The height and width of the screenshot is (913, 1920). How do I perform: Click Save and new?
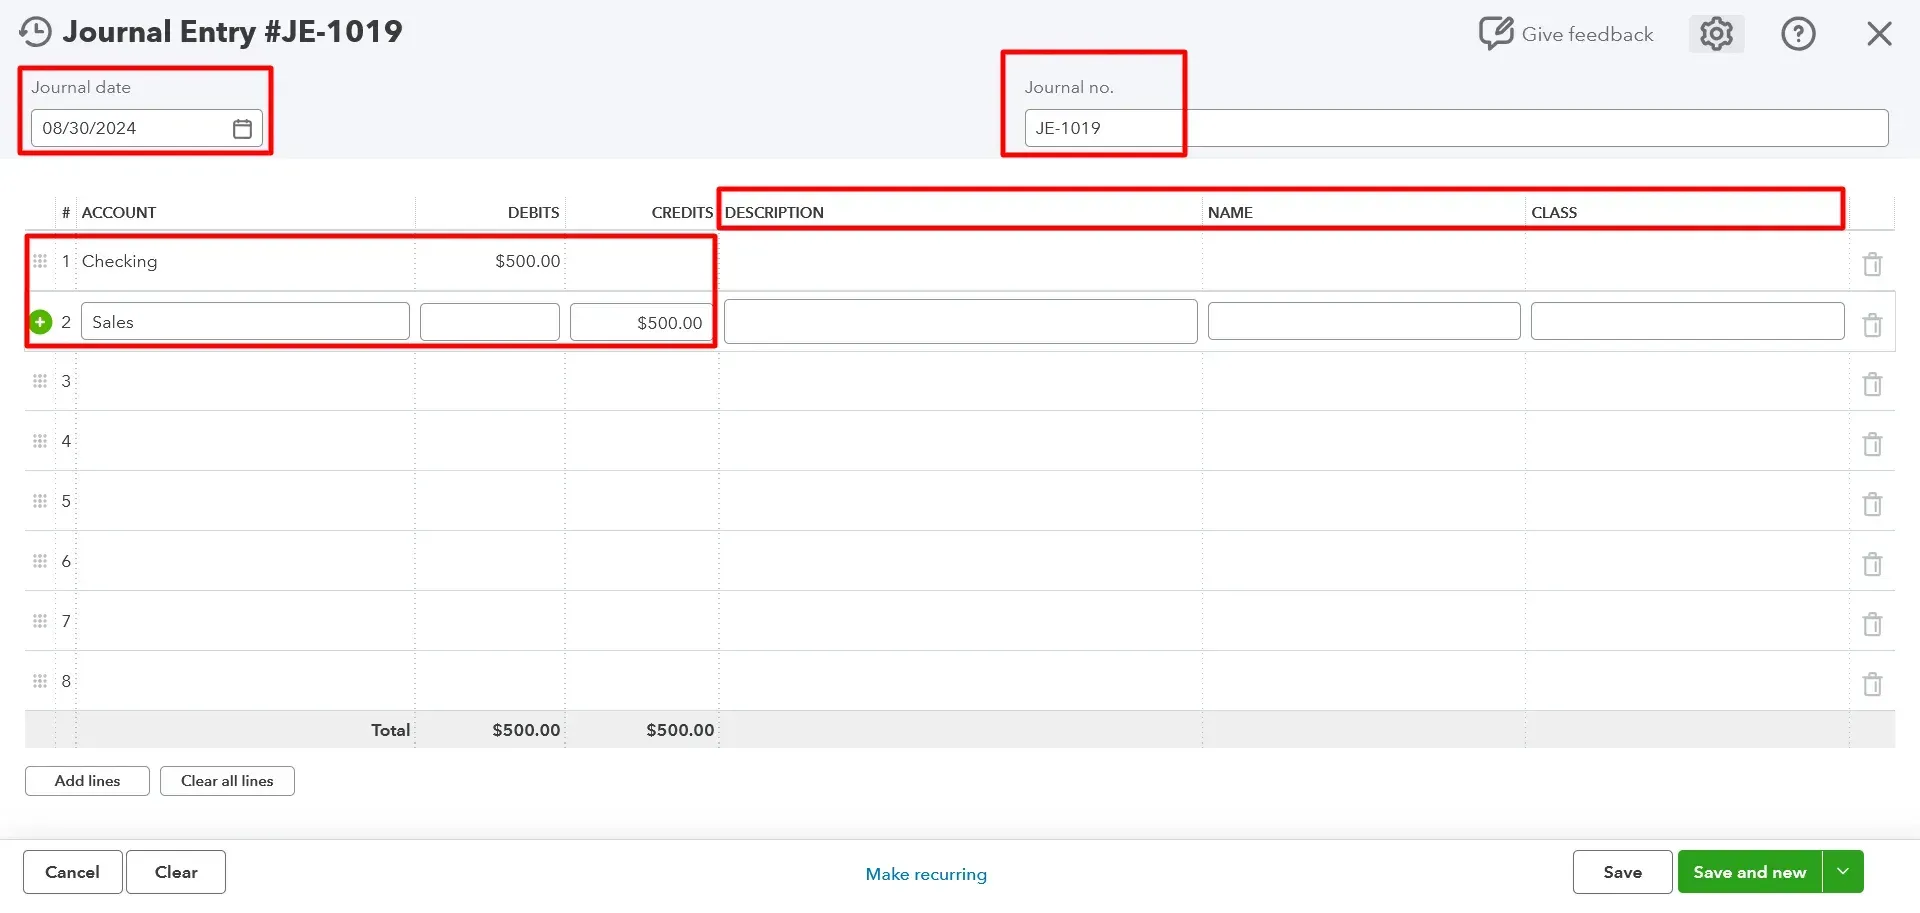pos(1750,872)
